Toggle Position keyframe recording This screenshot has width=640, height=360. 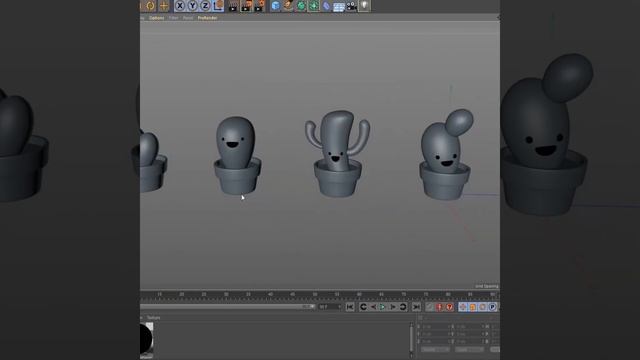pos(462,307)
